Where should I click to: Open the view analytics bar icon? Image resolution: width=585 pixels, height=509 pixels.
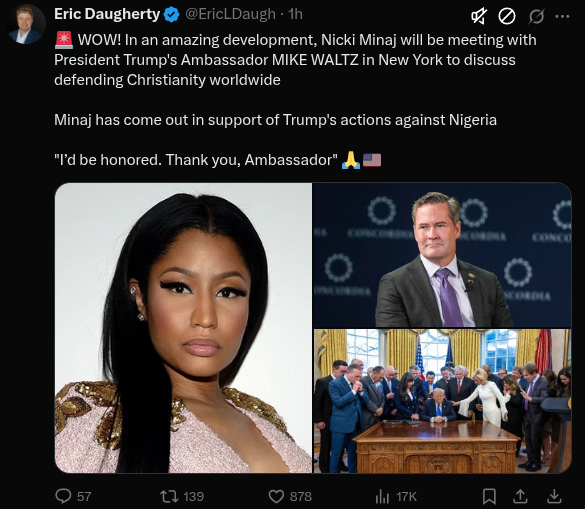click(x=382, y=496)
